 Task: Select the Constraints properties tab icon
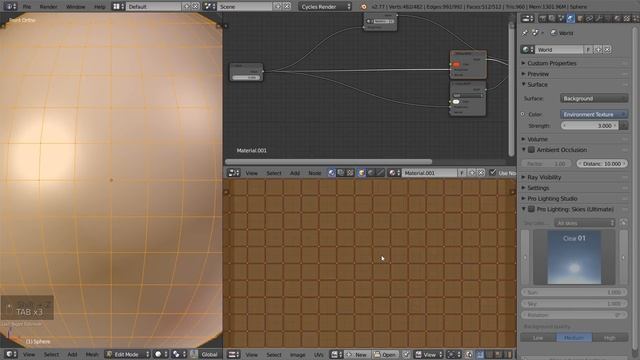click(x=589, y=18)
